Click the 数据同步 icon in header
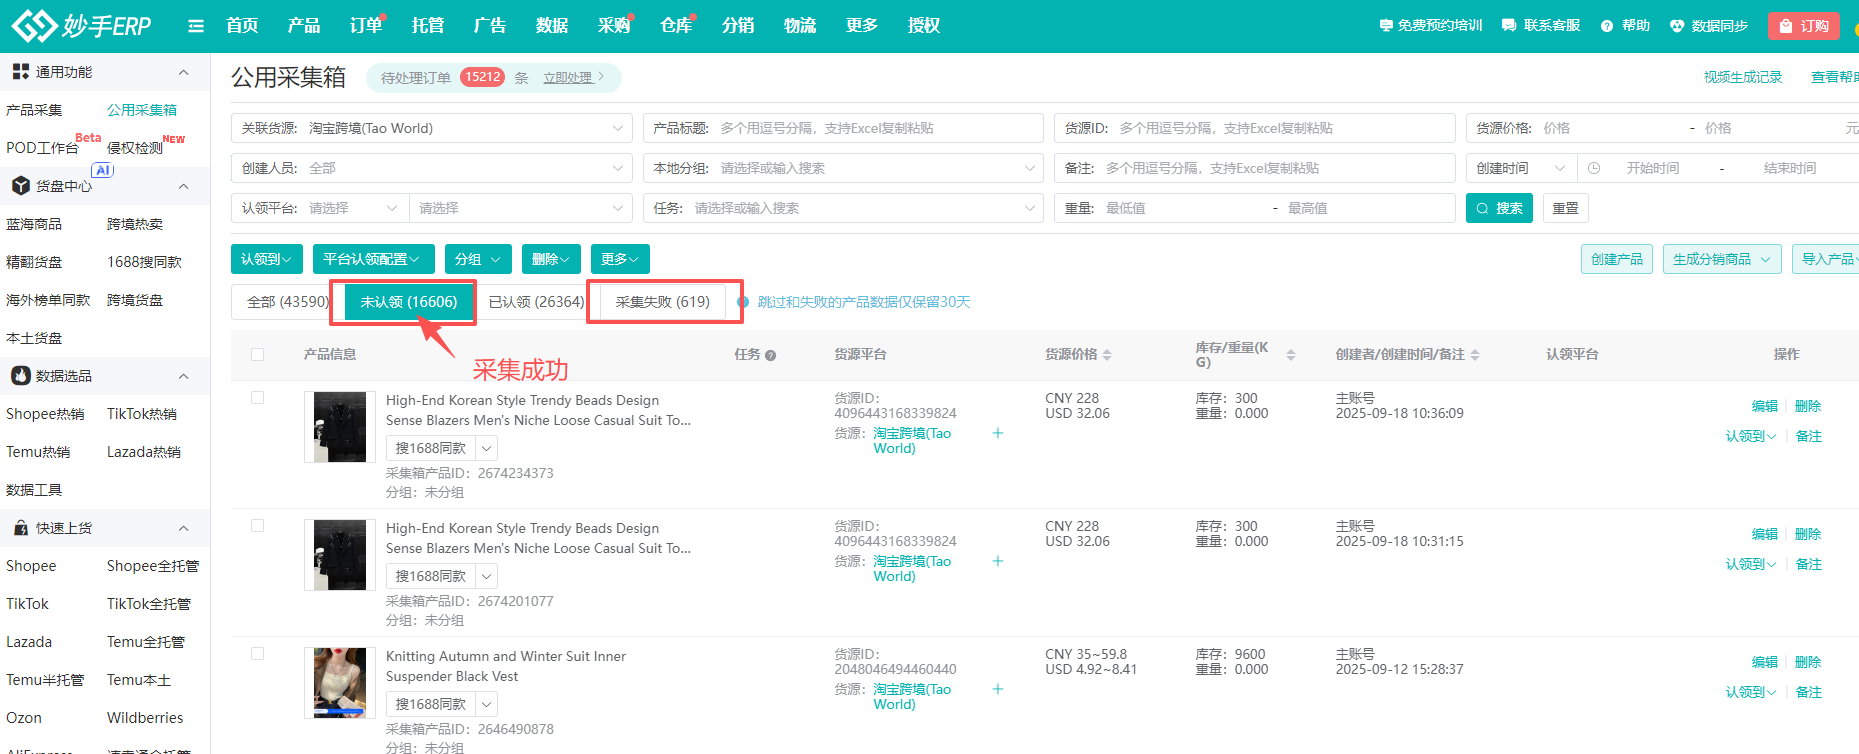The image size is (1859, 754). coord(1677,26)
